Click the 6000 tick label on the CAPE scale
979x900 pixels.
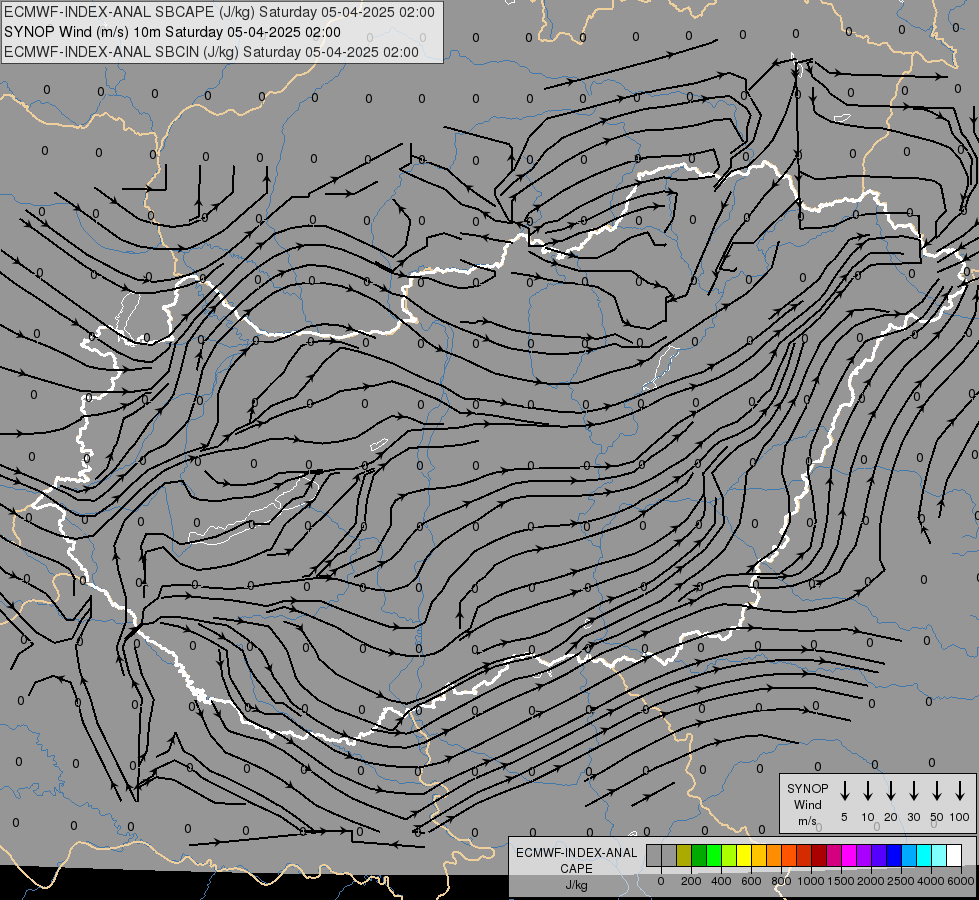pyautogui.click(x=961, y=881)
